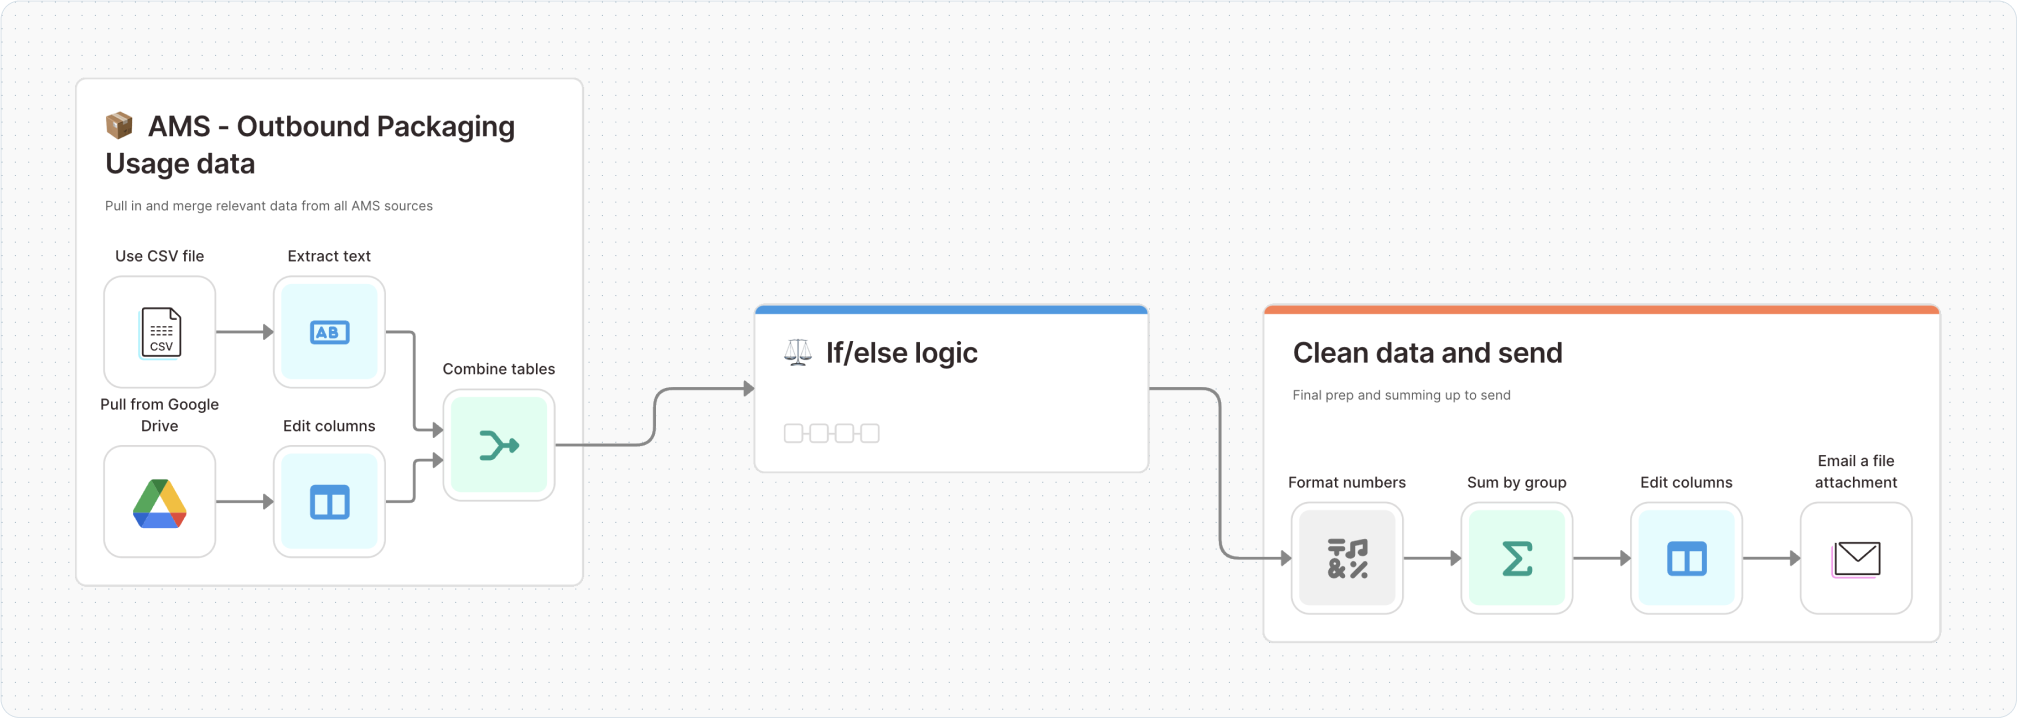2017x718 pixels.
Task: Click the Email a file attachment envelope icon
Action: [1856, 558]
